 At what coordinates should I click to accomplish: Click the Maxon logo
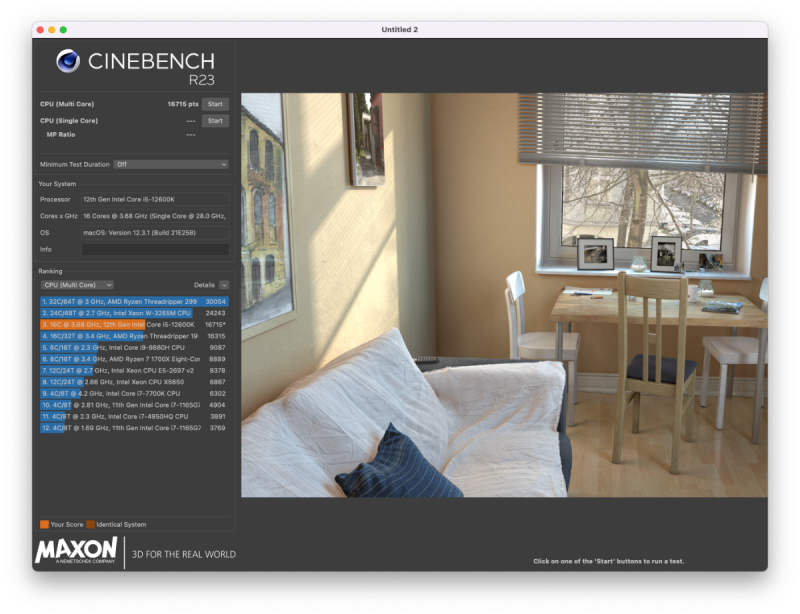[x=77, y=551]
